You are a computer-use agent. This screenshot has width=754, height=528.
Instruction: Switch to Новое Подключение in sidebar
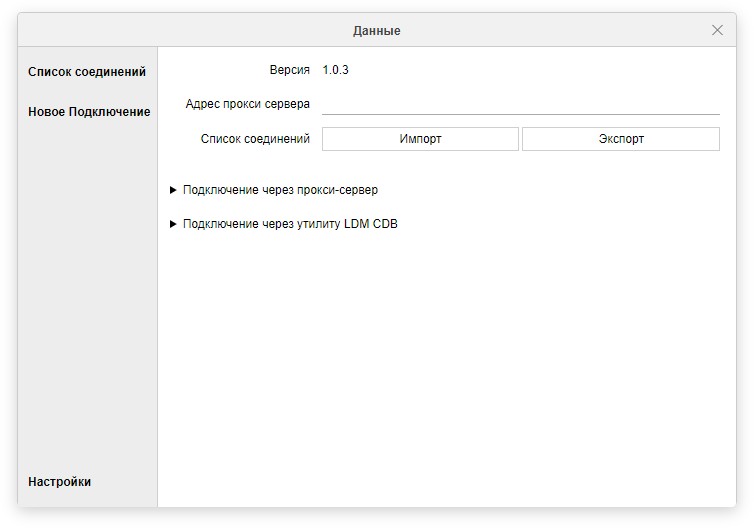(x=89, y=112)
